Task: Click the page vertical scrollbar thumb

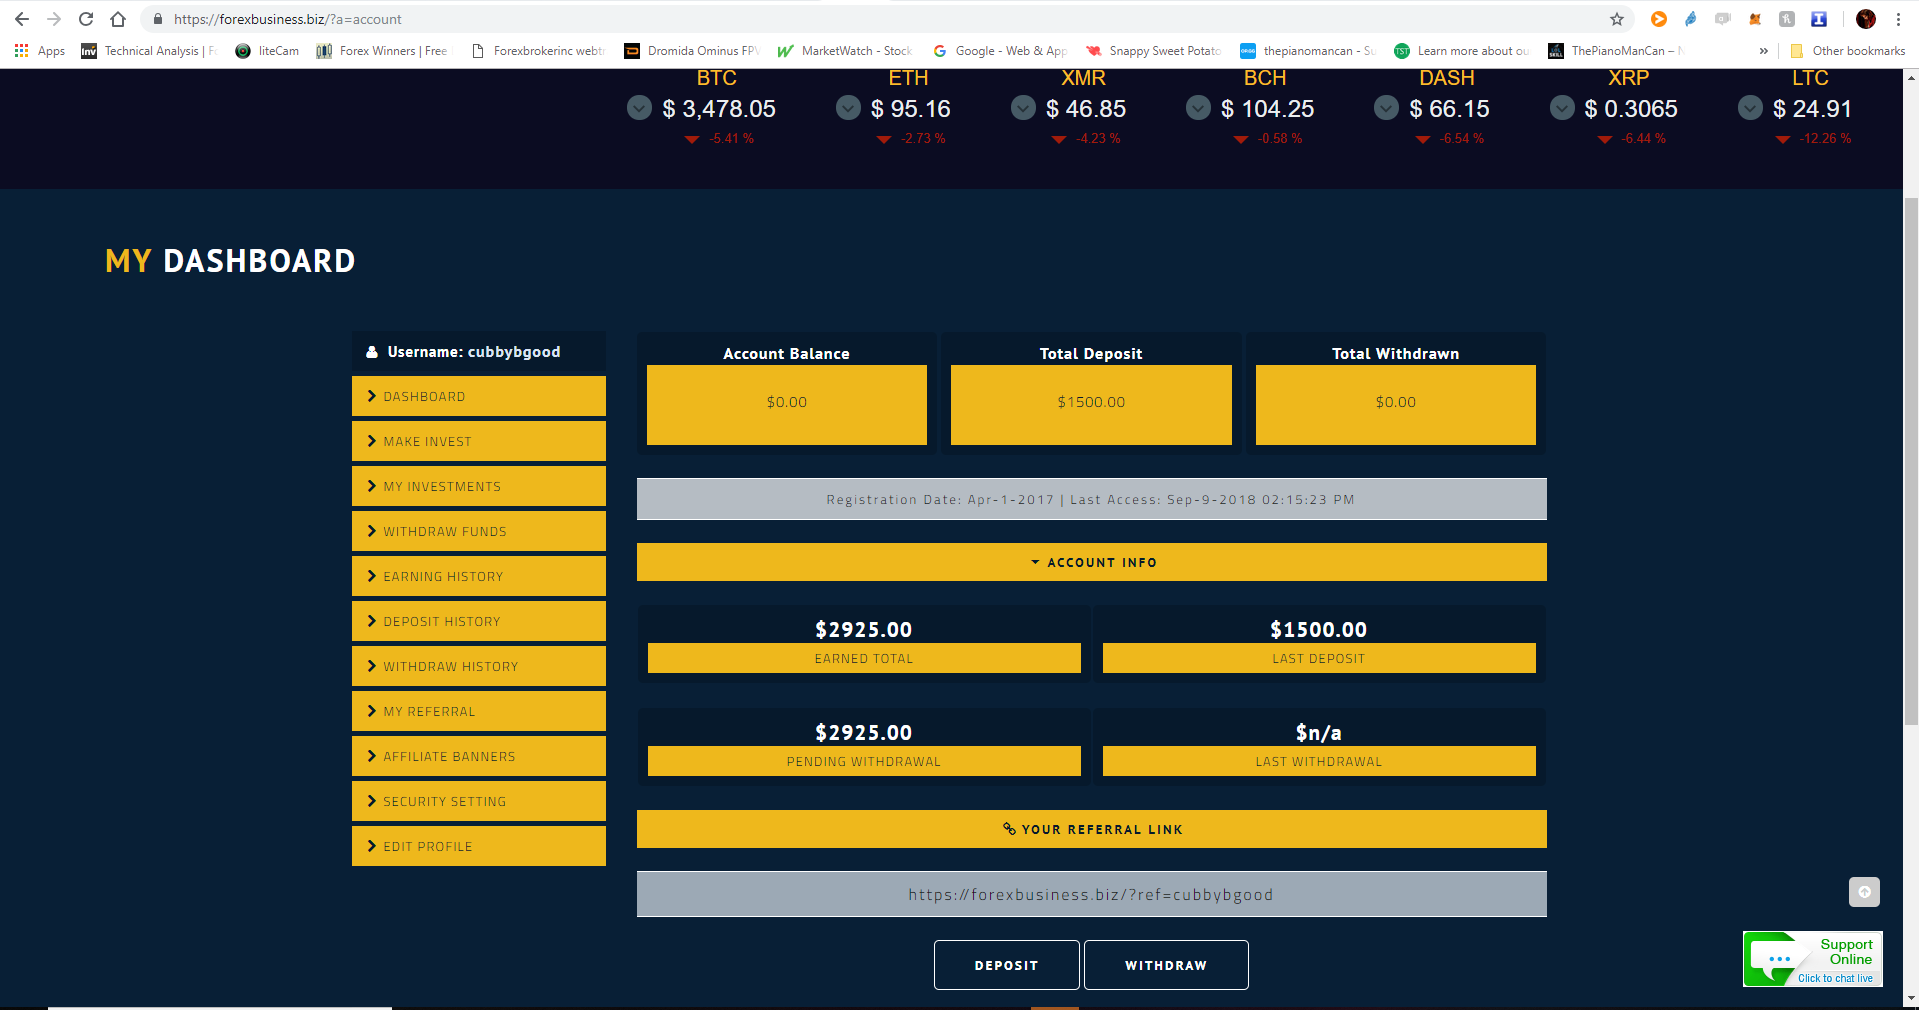Action: [x=1911, y=460]
